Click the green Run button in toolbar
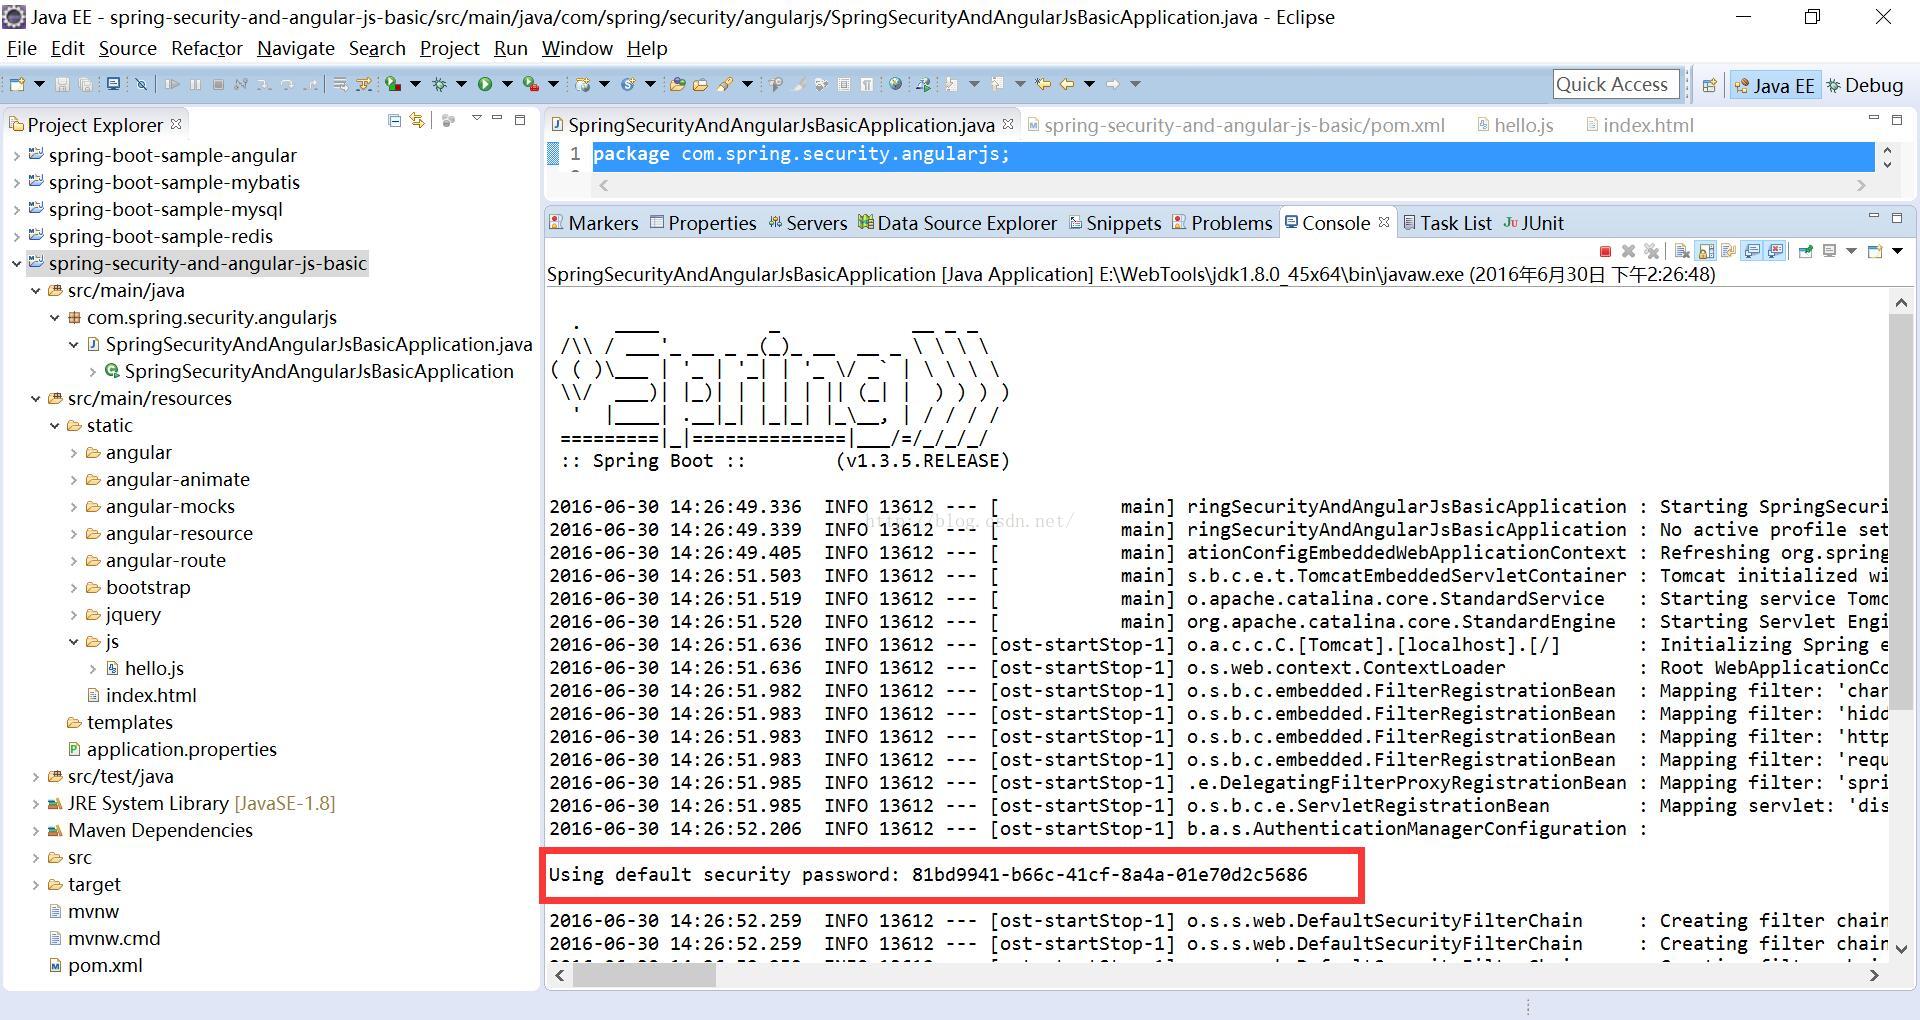Image resolution: width=1920 pixels, height=1020 pixels. point(485,84)
